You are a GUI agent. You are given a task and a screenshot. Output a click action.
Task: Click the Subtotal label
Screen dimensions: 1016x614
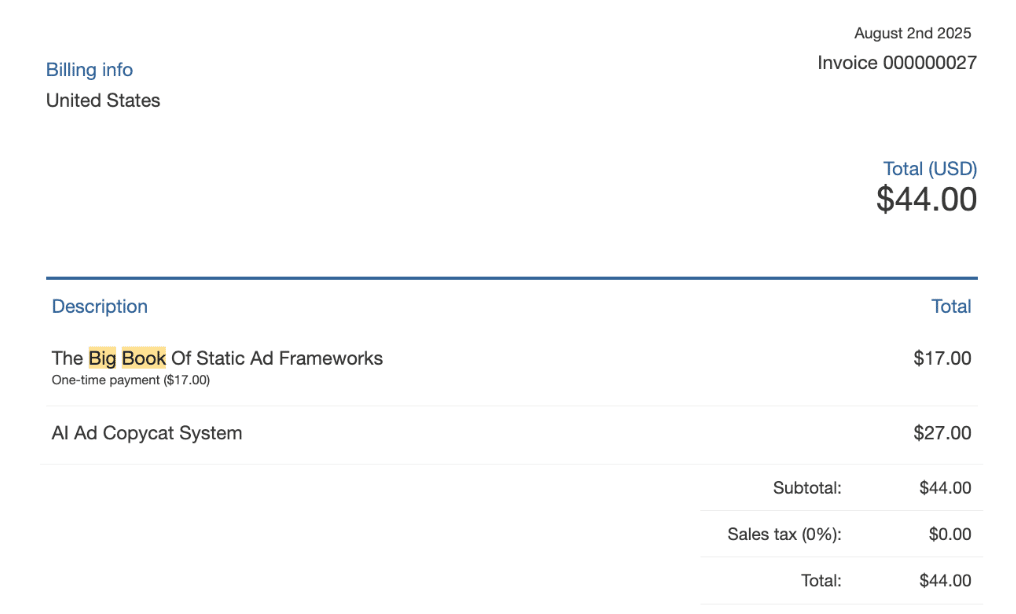(807, 489)
